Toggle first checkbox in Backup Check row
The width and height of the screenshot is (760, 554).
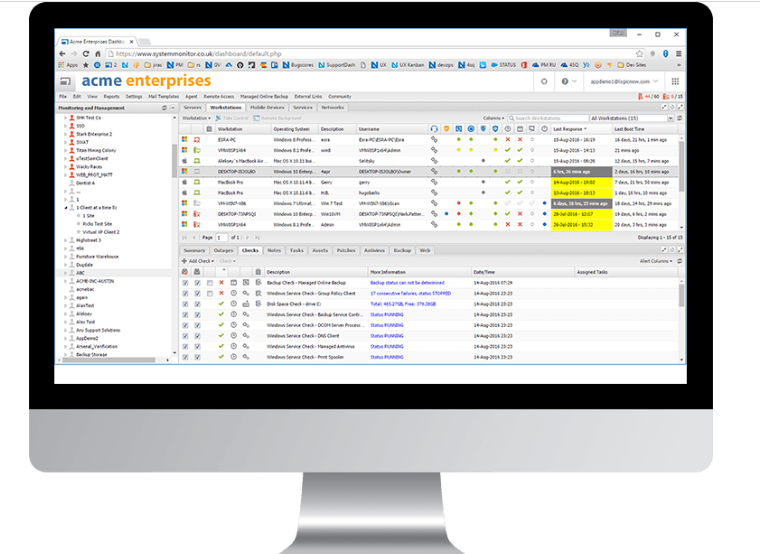point(185,283)
